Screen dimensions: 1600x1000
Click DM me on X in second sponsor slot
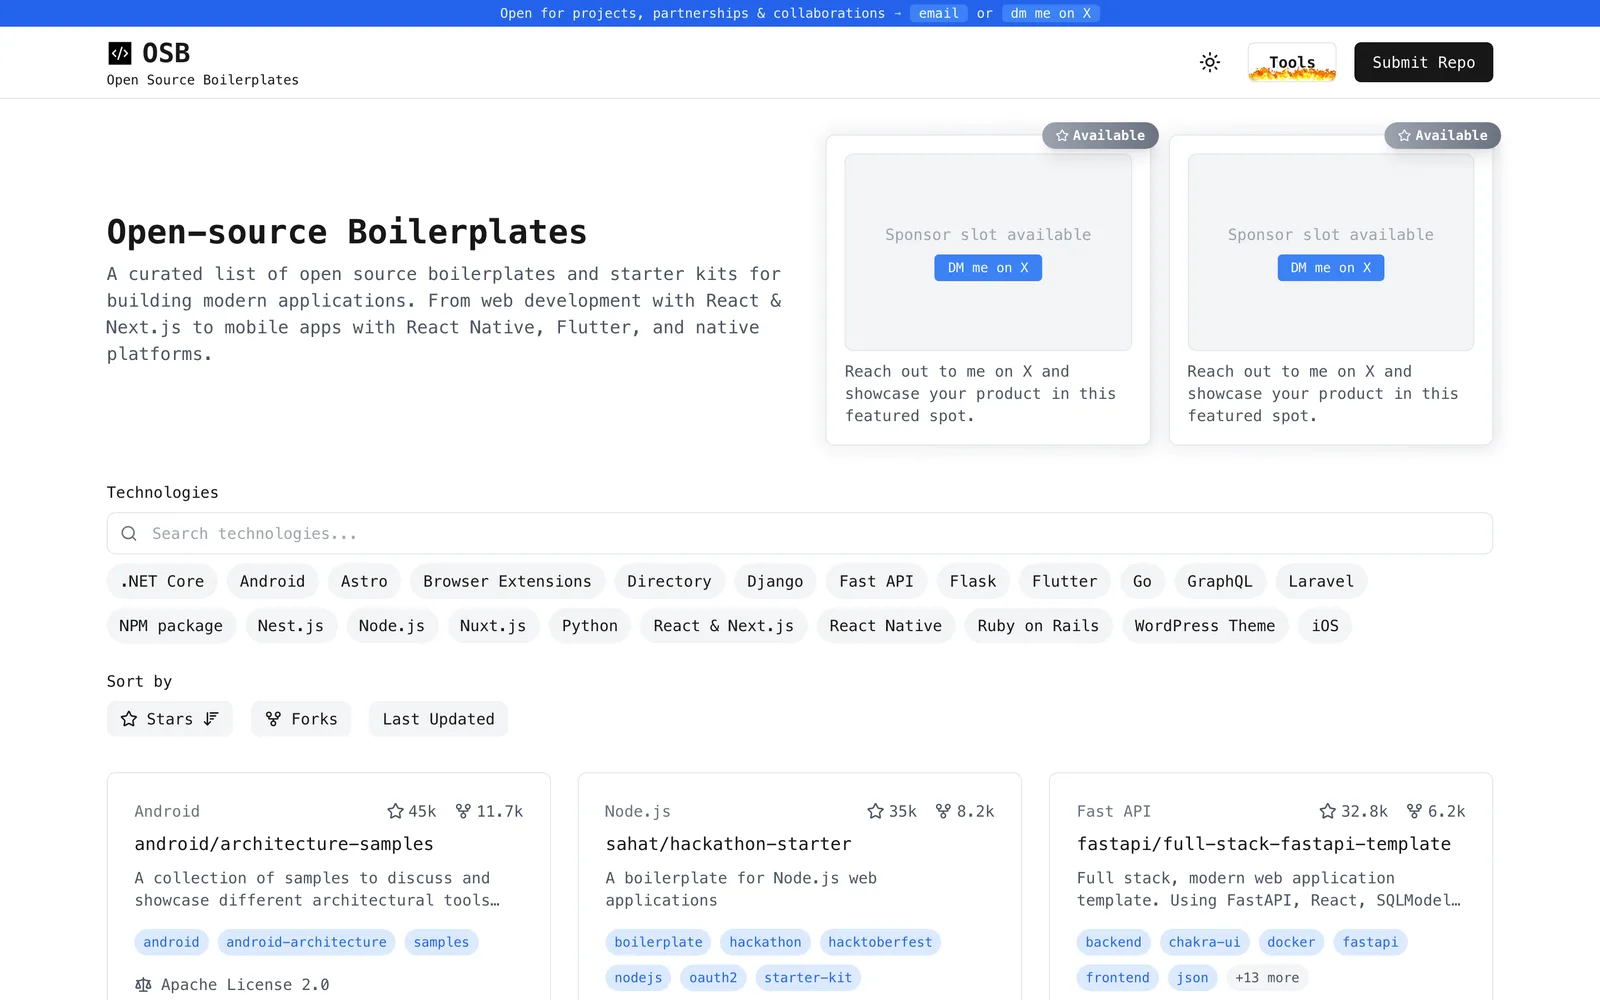1331,268
